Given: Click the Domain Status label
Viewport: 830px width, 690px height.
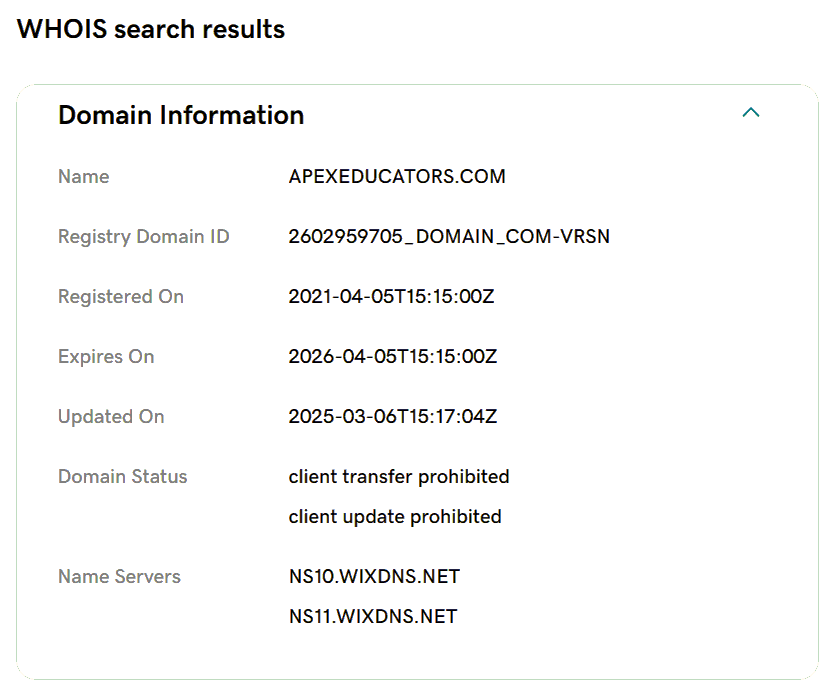Looking at the screenshot, I should click(123, 477).
